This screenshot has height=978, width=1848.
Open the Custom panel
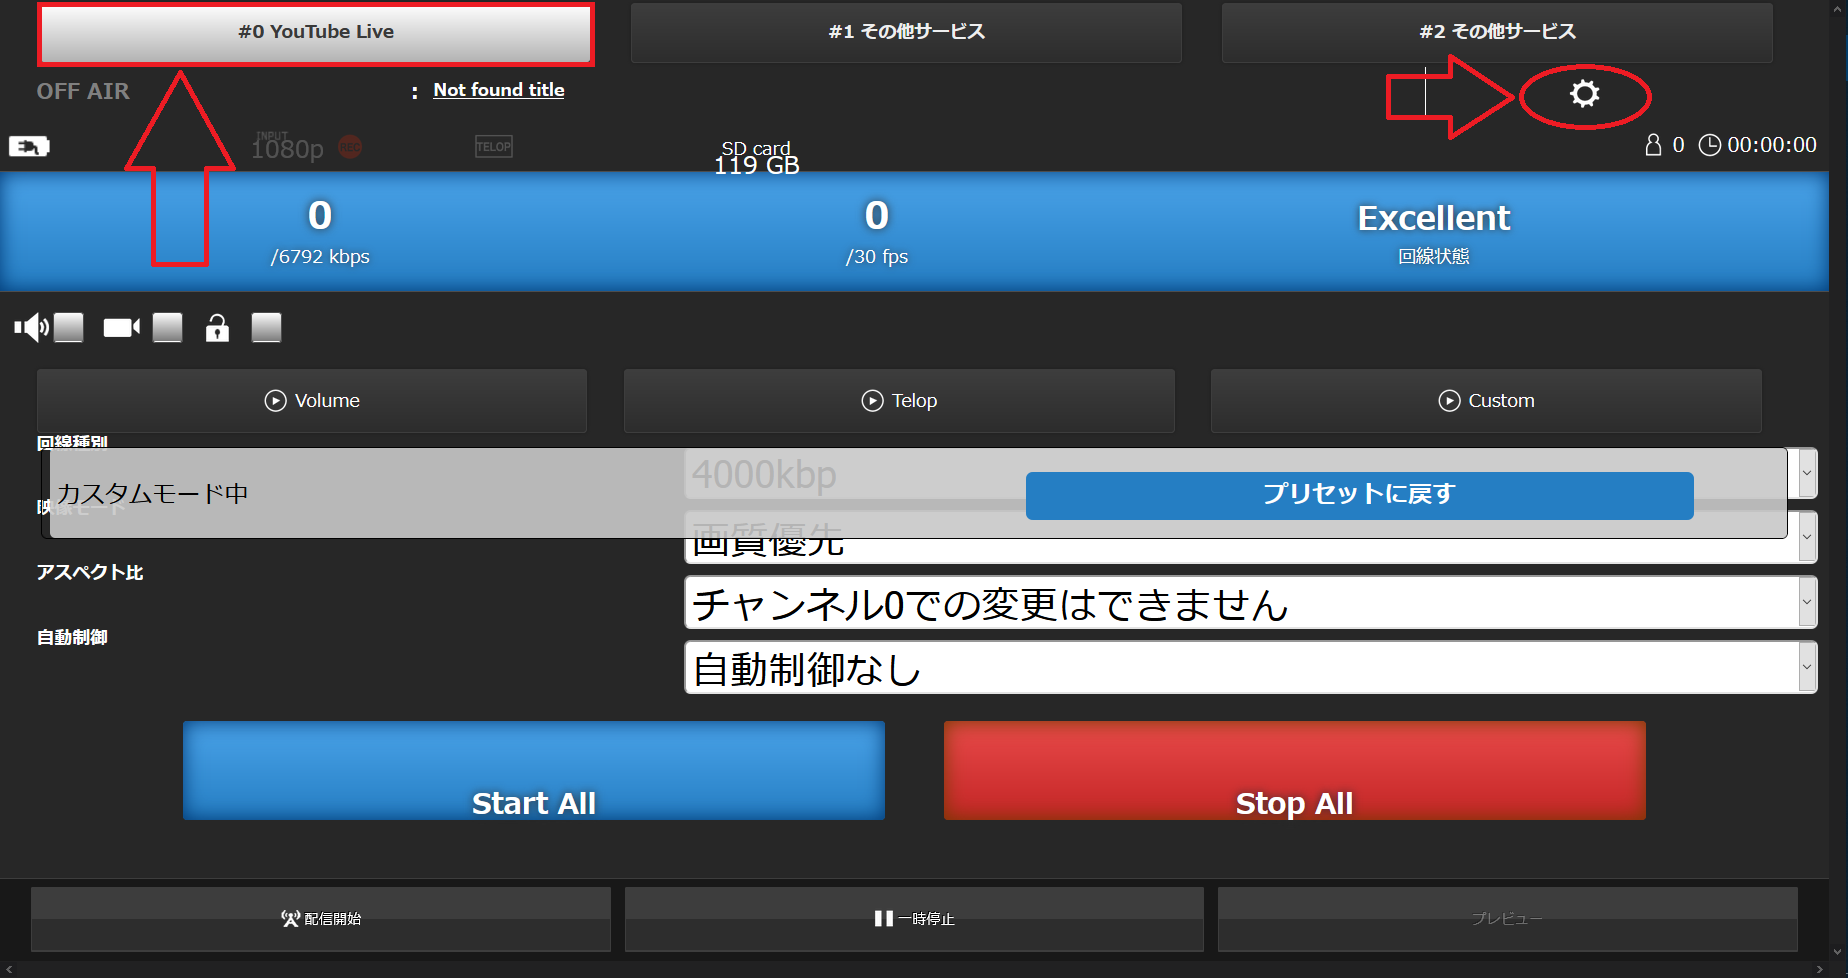coord(1486,401)
